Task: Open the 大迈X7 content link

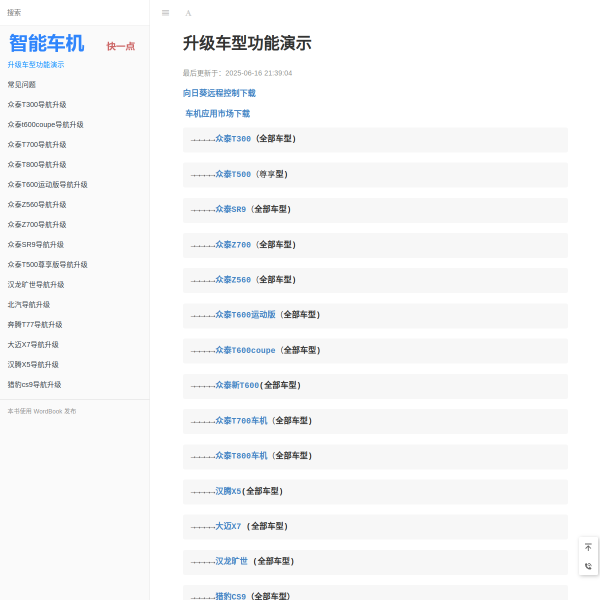Action: pos(228,526)
